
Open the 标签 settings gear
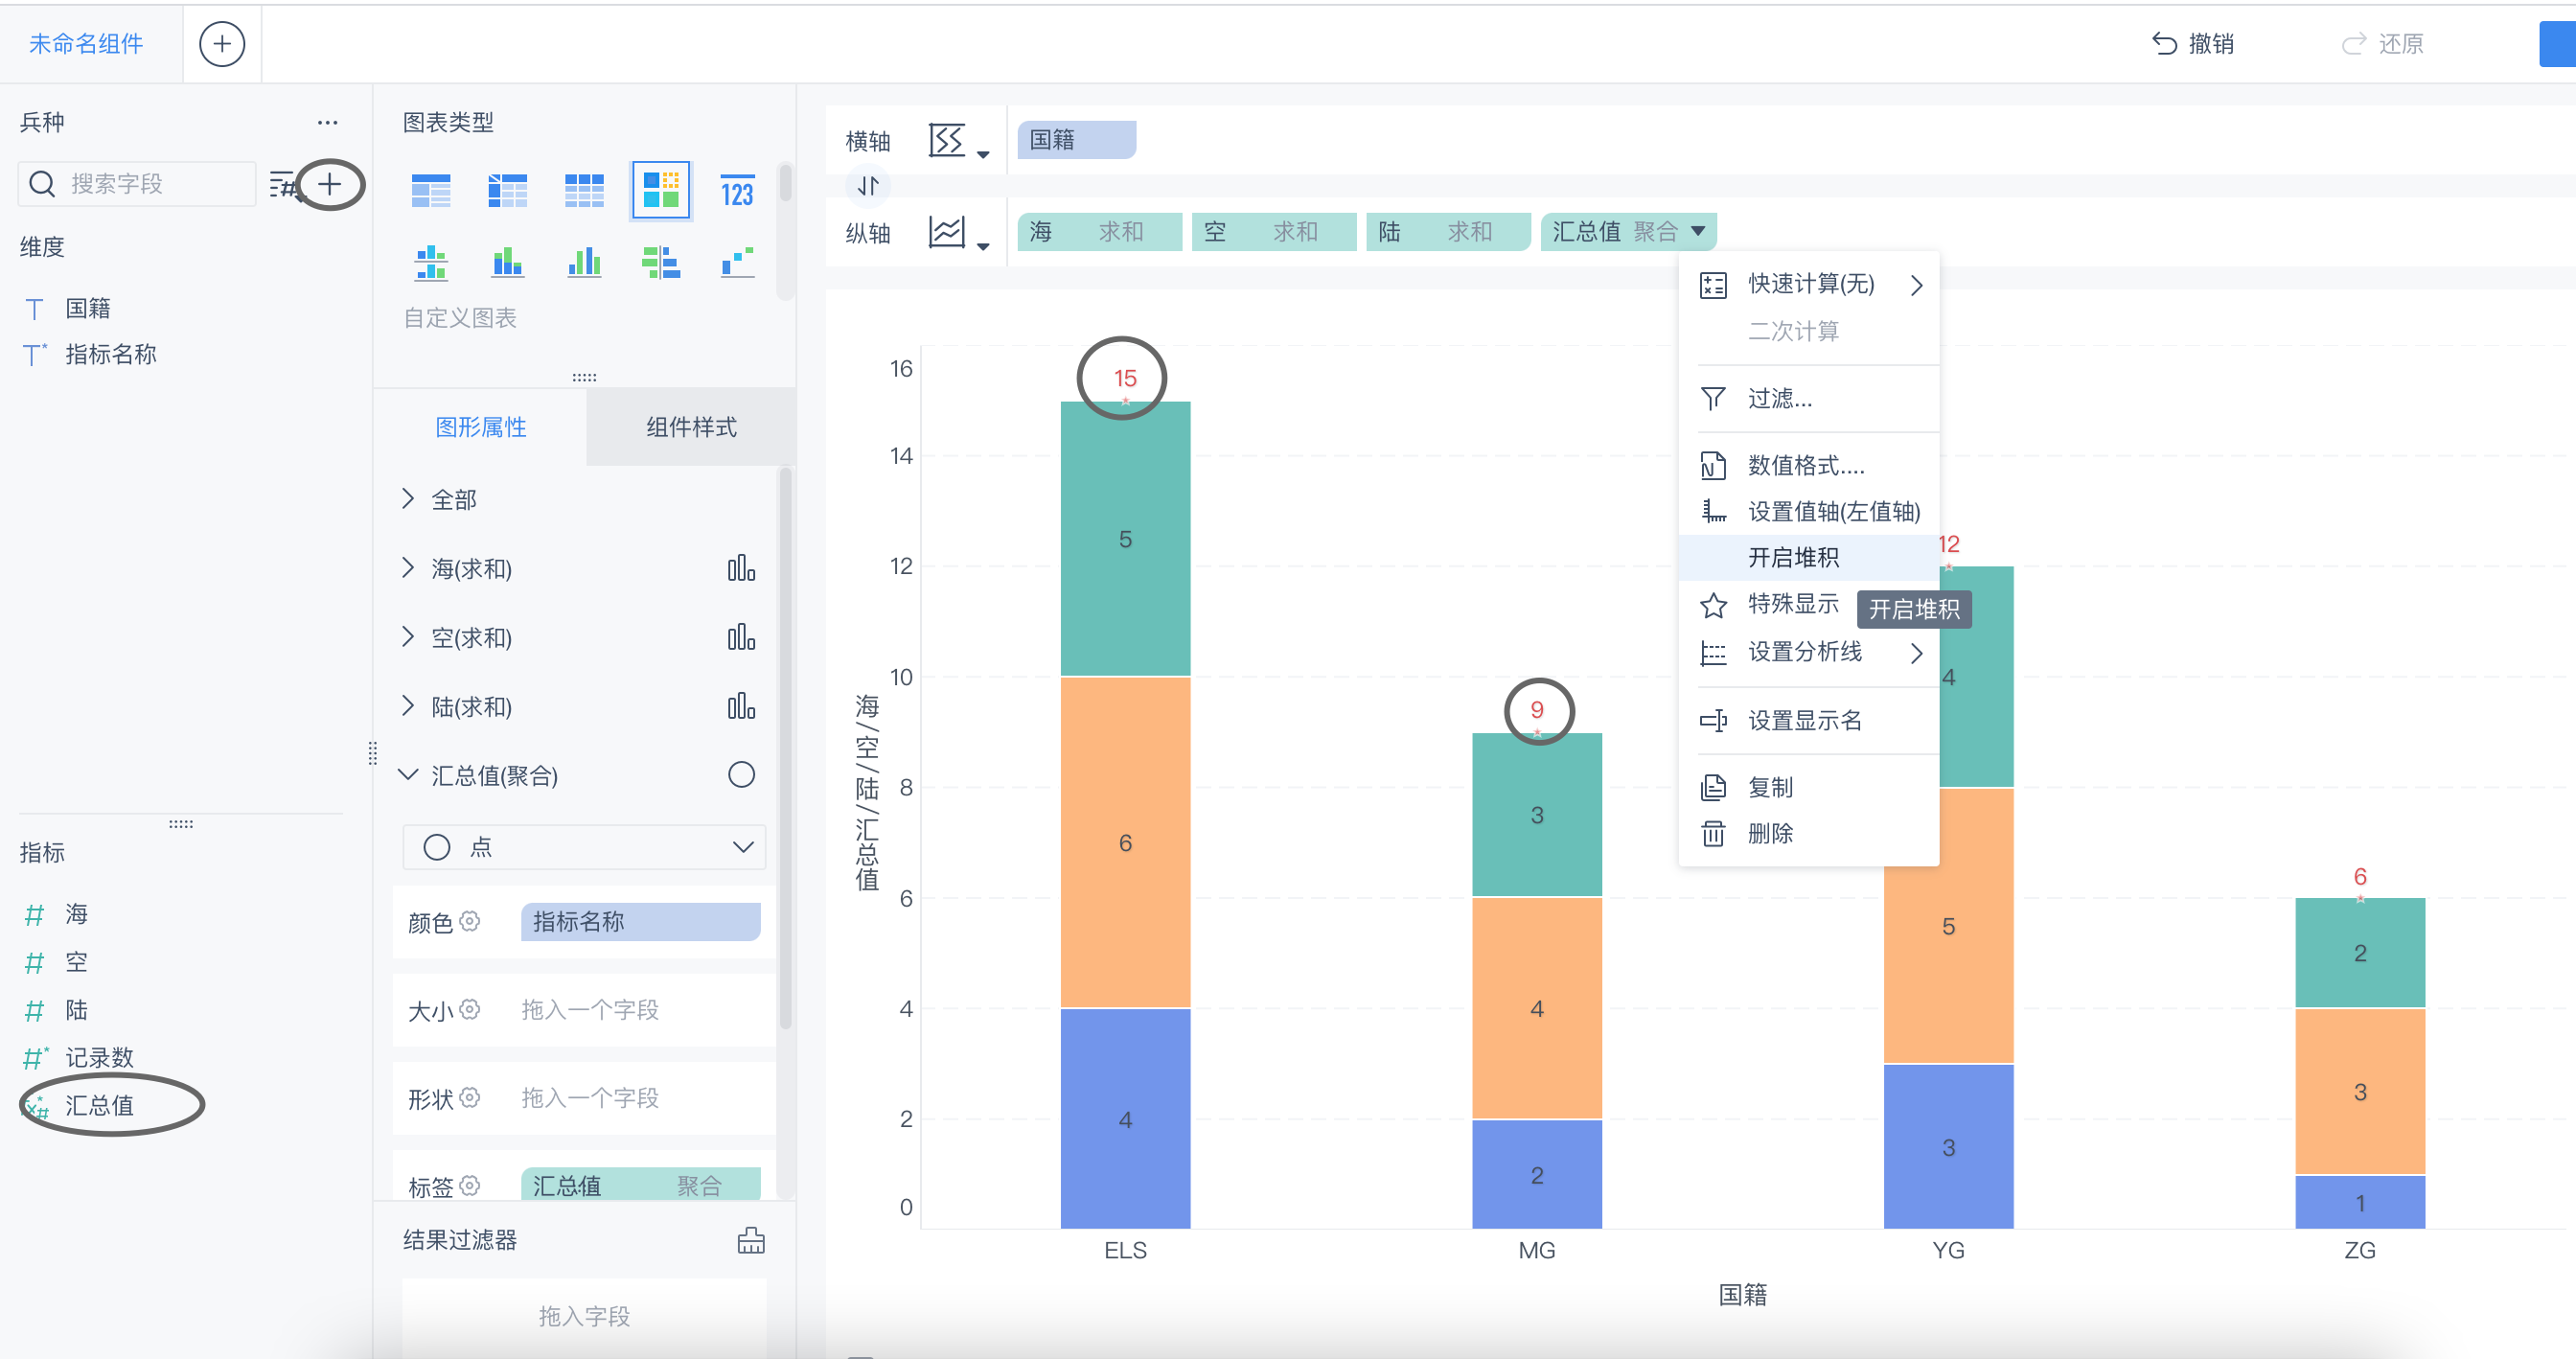point(470,1185)
